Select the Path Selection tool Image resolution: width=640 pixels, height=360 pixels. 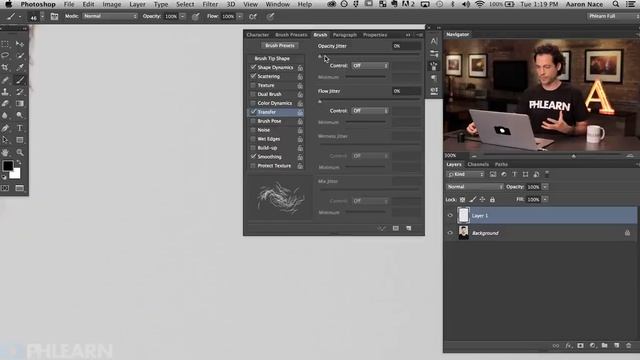coord(5,140)
